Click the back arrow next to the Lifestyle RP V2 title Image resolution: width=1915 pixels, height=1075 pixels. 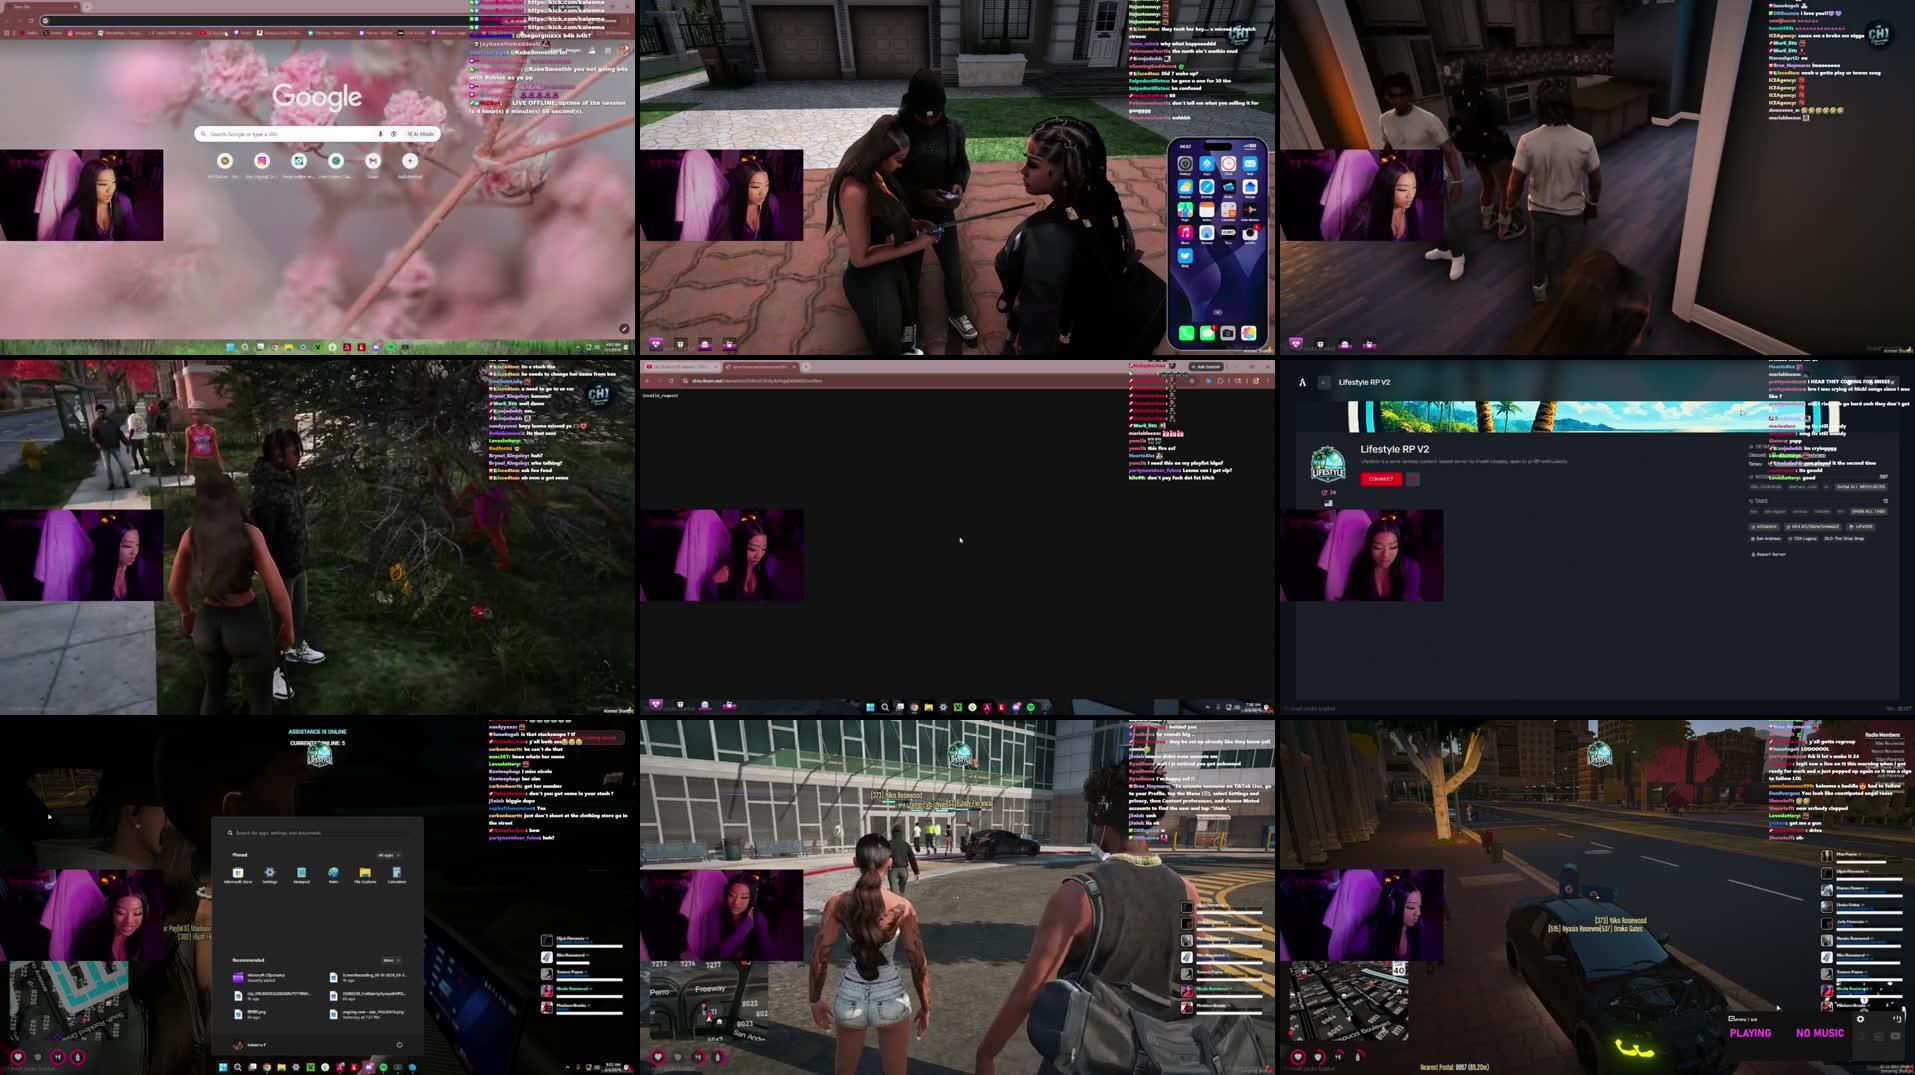click(1324, 382)
